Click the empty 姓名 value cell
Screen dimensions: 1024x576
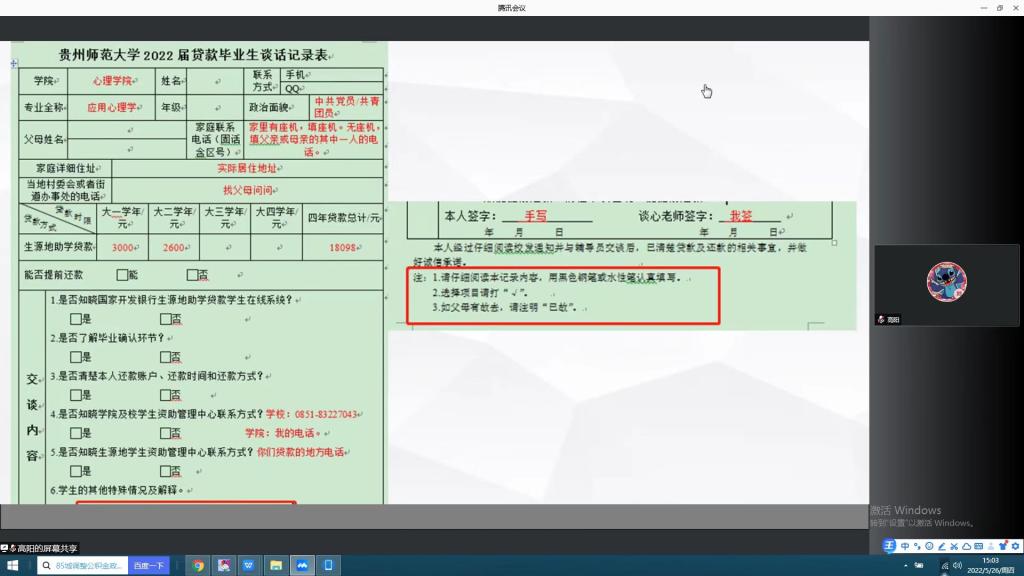(216, 81)
